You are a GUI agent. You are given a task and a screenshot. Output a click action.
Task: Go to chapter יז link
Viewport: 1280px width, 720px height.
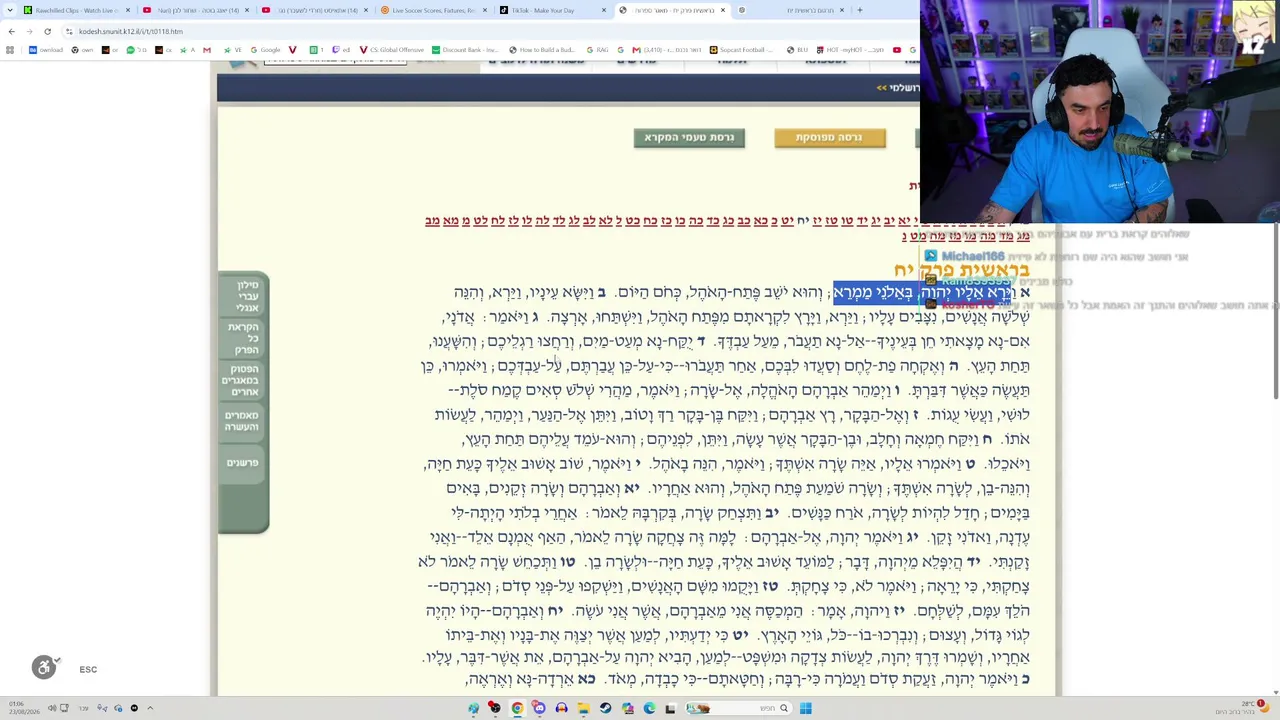pos(818,220)
